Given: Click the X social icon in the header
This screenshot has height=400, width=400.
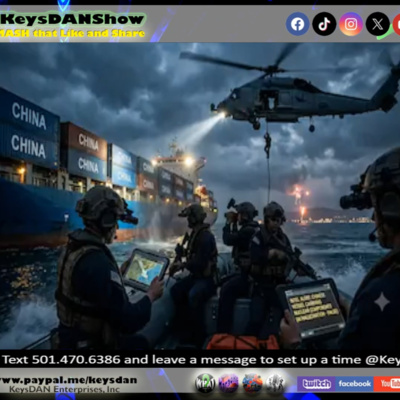Looking at the screenshot, I should pyautogui.click(x=377, y=24).
